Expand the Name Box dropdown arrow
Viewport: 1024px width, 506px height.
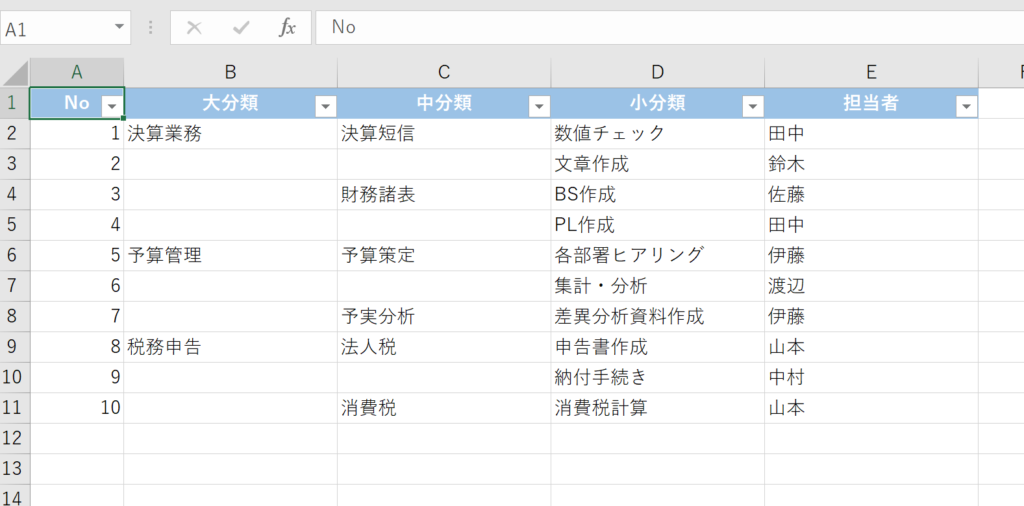(120, 27)
